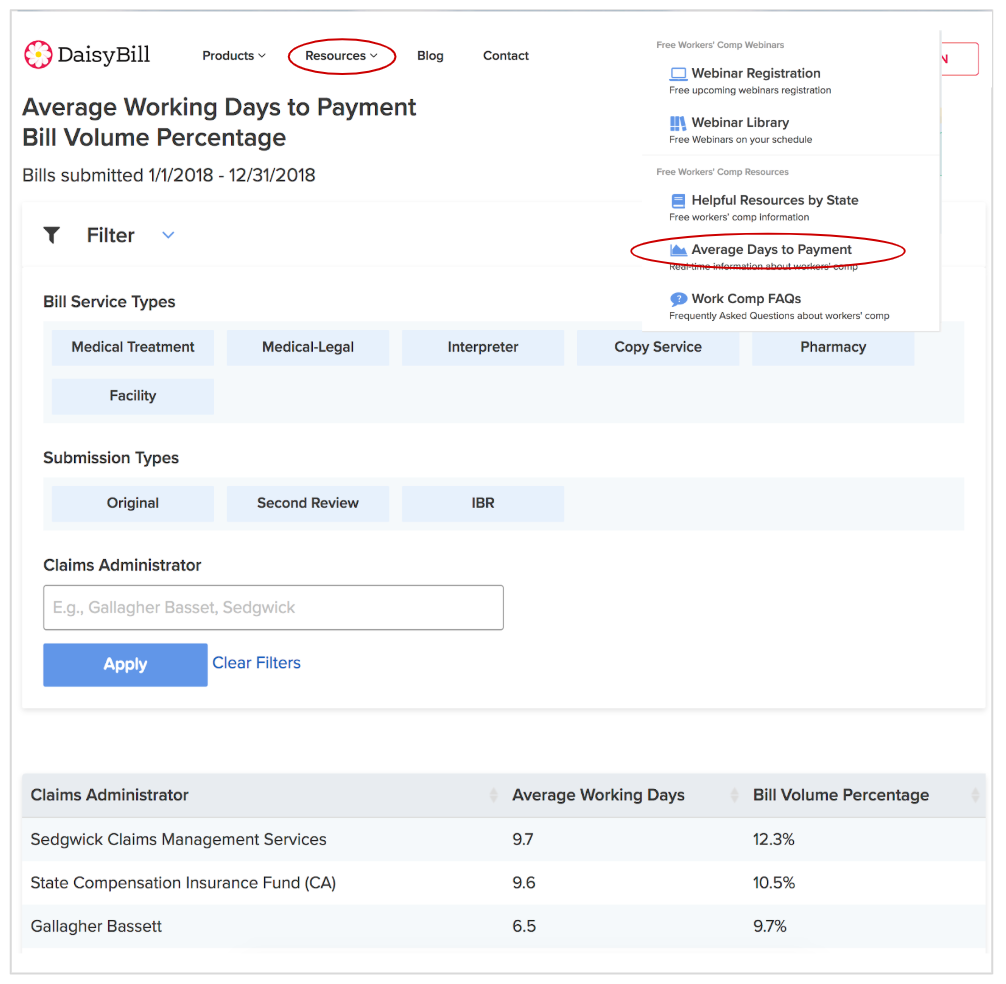Expand the Products dropdown menu

(x=234, y=56)
